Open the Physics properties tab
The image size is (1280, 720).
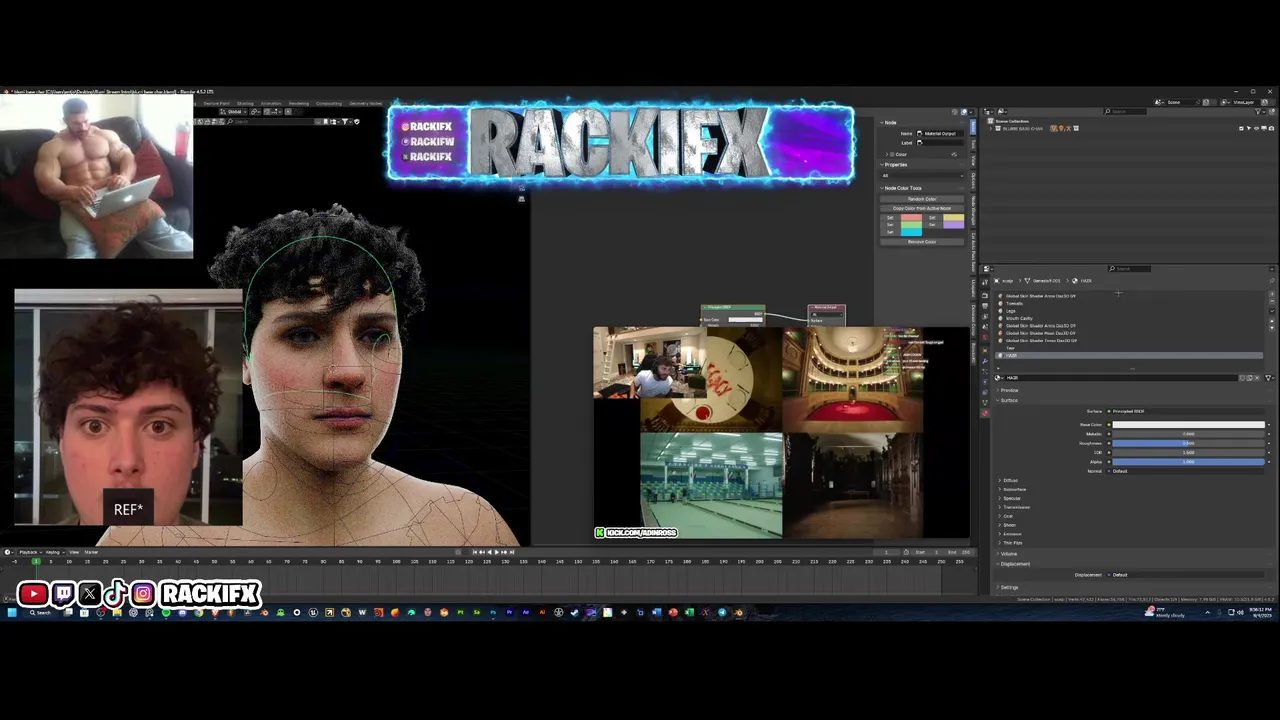(x=985, y=382)
